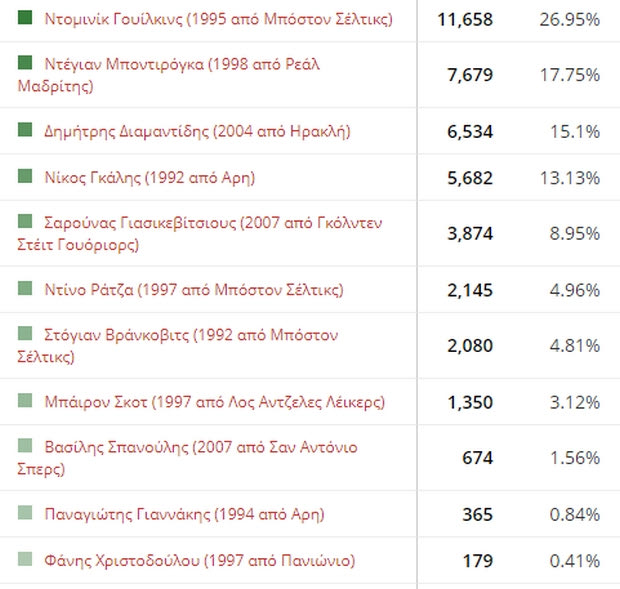Image resolution: width=620 pixels, height=589 pixels.
Task: Open the Ντέγιαν Μποντιρόγκα poll result link
Action: pyautogui.click(x=169, y=75)
